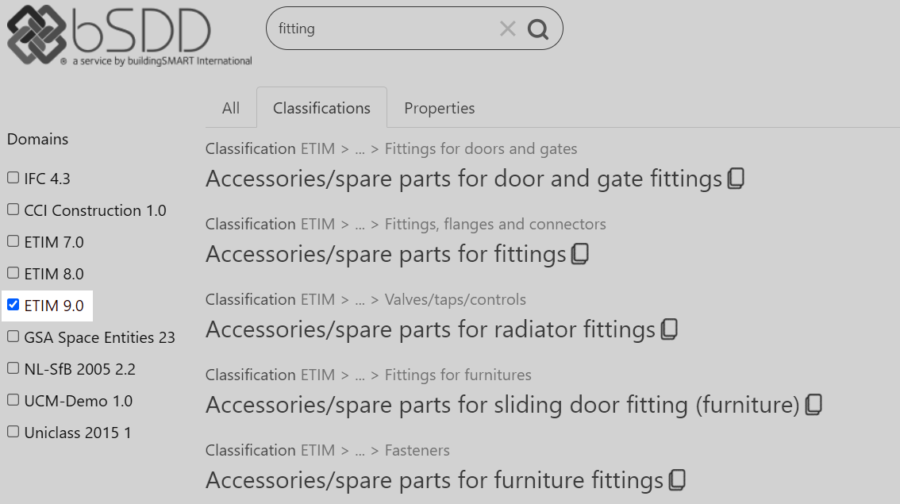This screenshot has height=504, width=900.
Task: Open Accessories/spare parts for door and gate fittings
Action: 463,179
